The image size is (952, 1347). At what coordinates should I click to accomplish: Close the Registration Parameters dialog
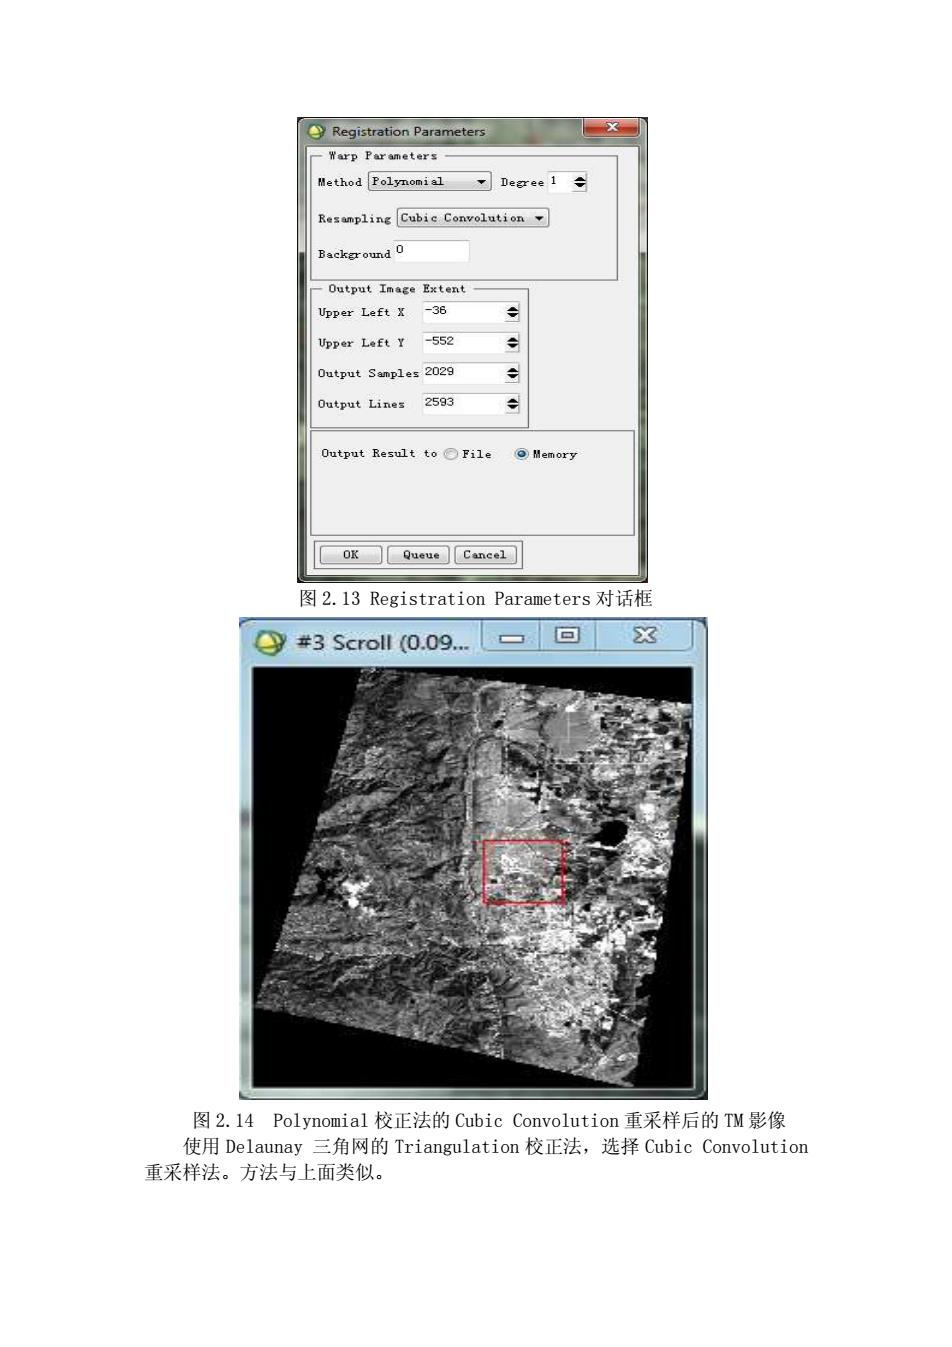point(611,127)
